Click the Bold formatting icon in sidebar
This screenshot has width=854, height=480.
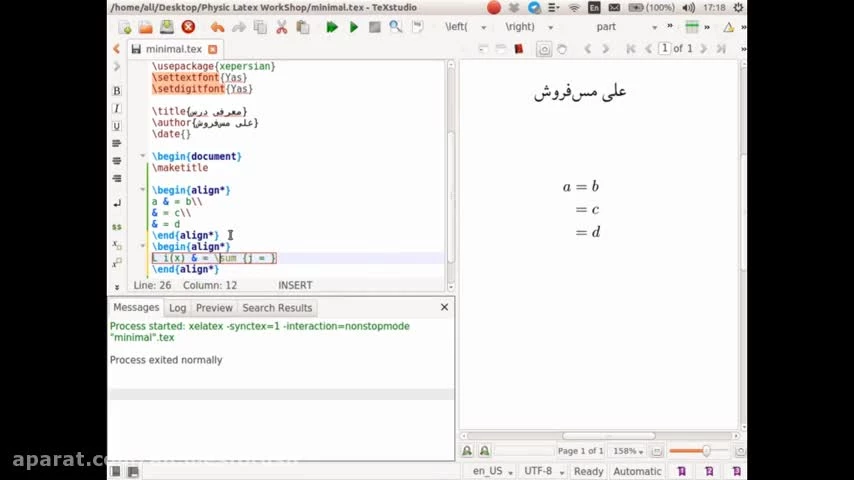click(x=117, y=90)
